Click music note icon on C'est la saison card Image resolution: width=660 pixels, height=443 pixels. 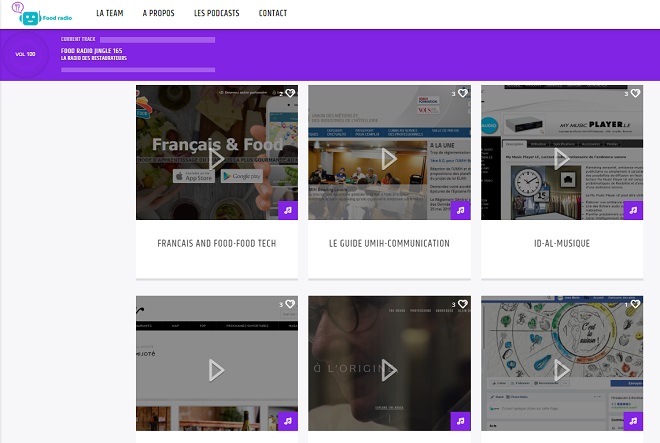click(633, 421)
